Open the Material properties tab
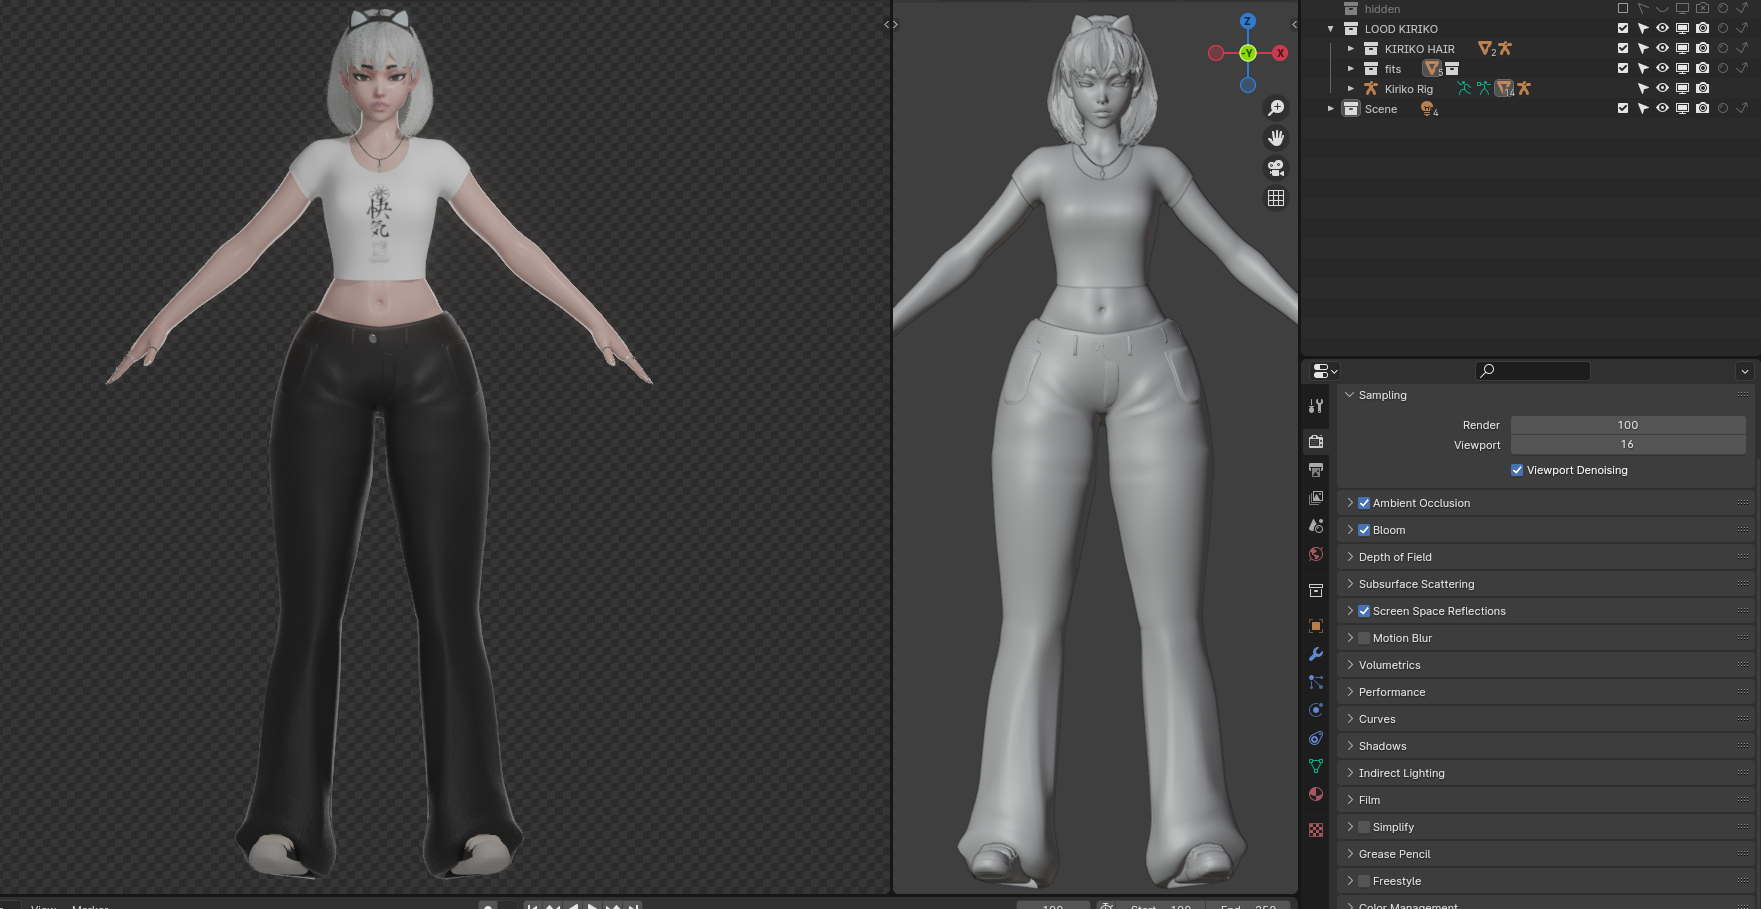 1316,794
